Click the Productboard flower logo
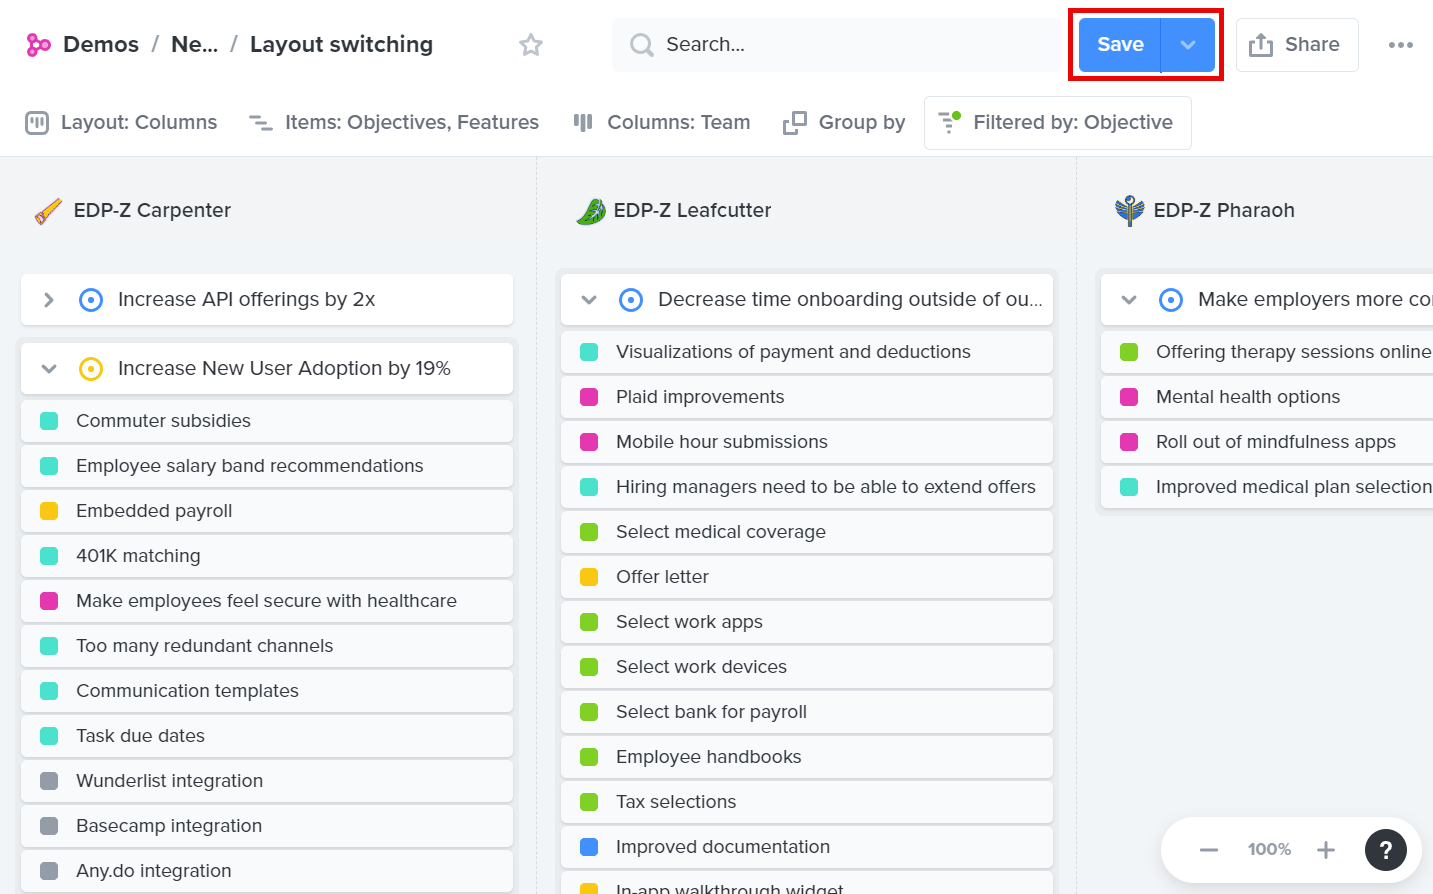 [x=38, y=44]
